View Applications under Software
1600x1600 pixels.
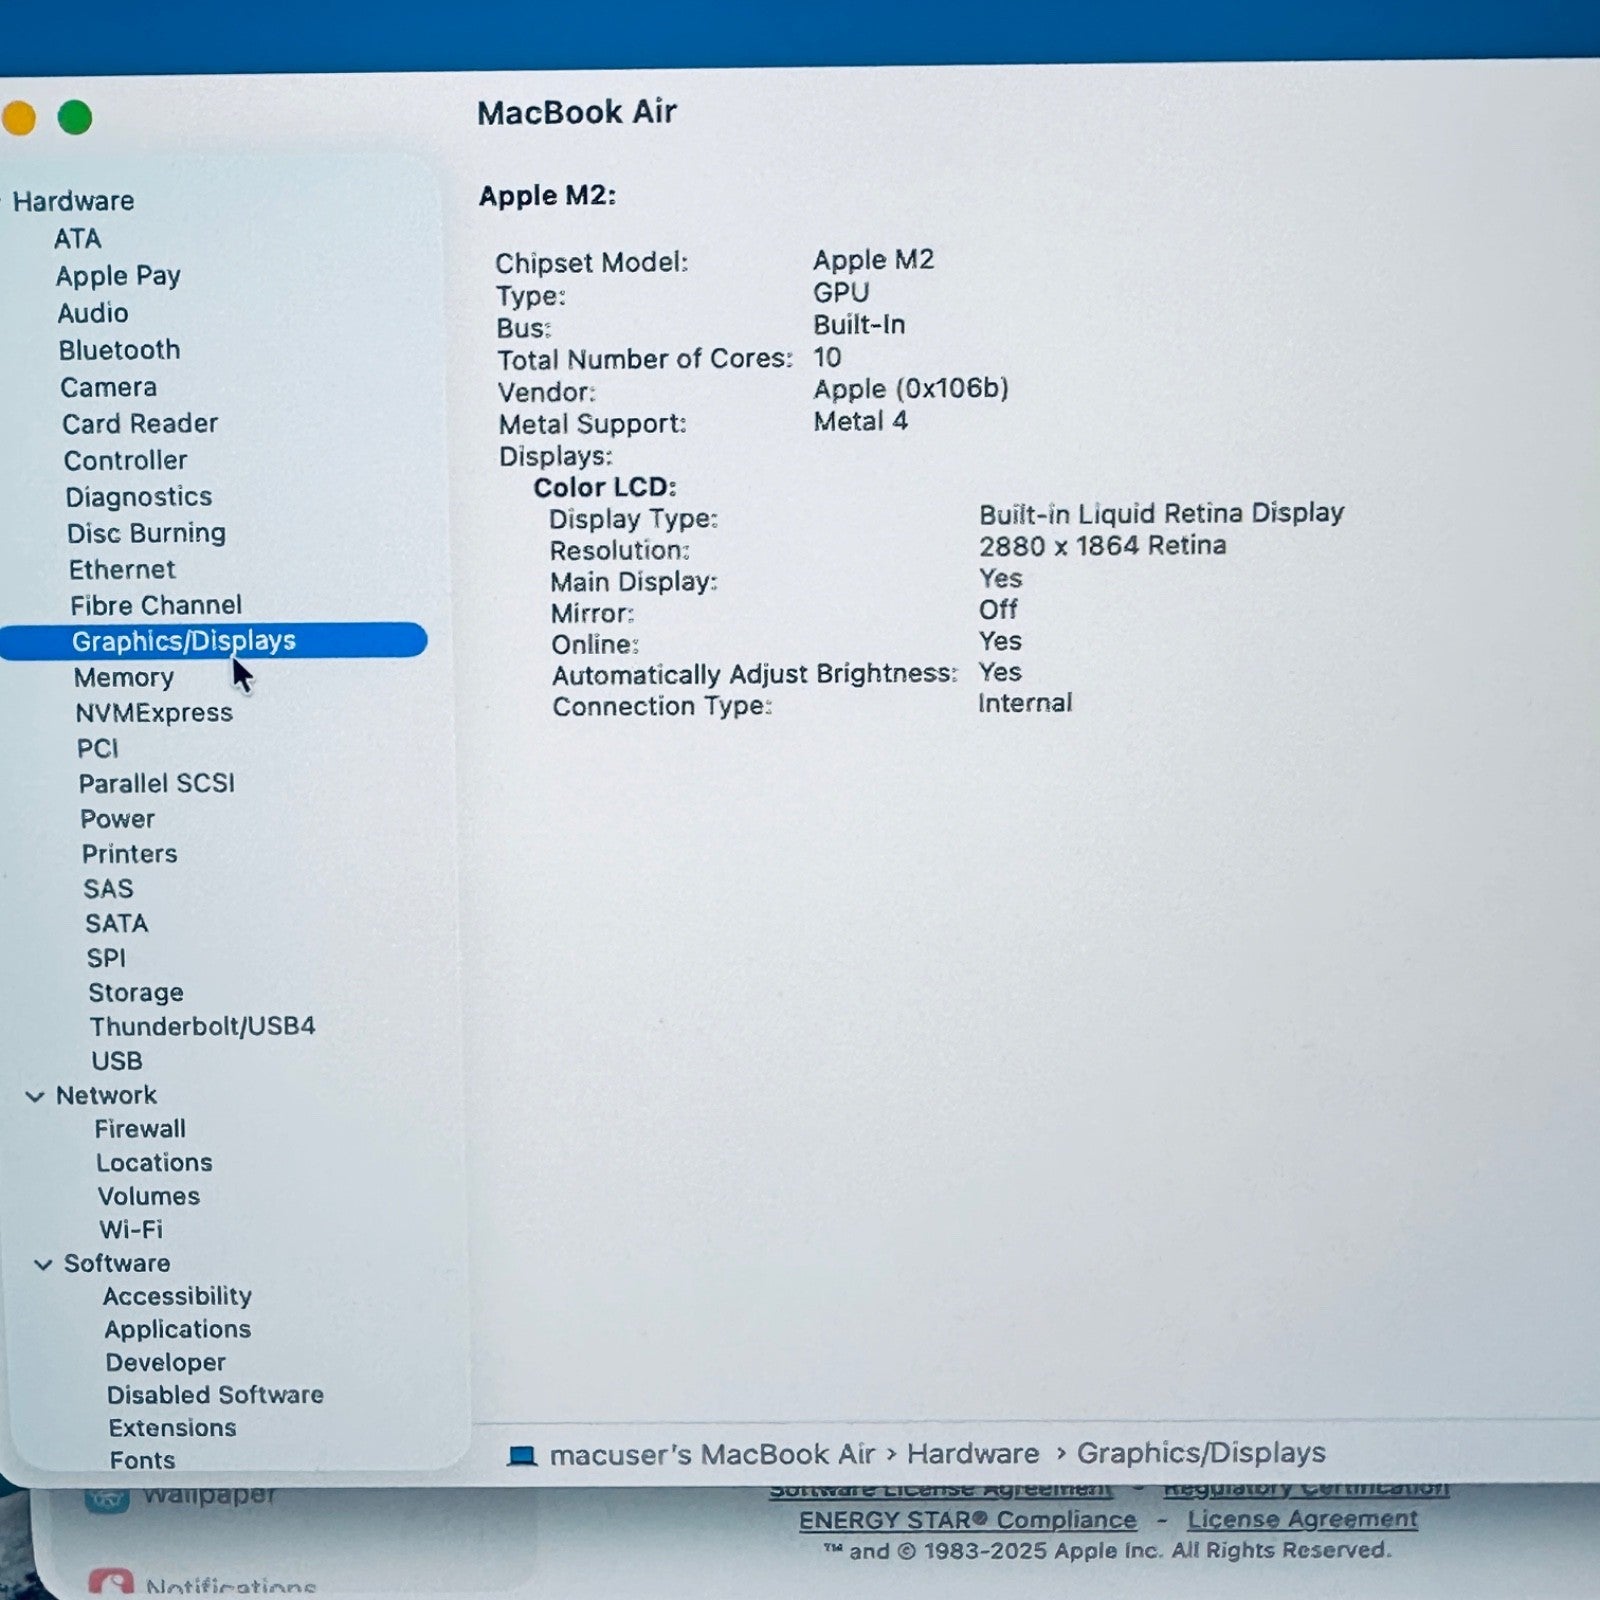click(x=177, y=1328)
